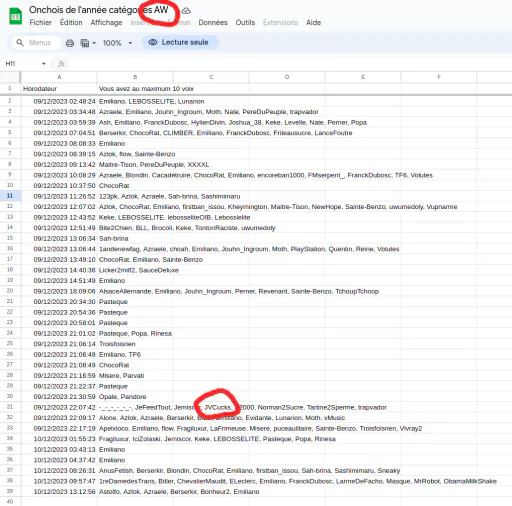Screen dimensions: 512x506
Task: Select cell 'Azlok, flow, Sainte-Benzo'
Action: coord(137,154)
